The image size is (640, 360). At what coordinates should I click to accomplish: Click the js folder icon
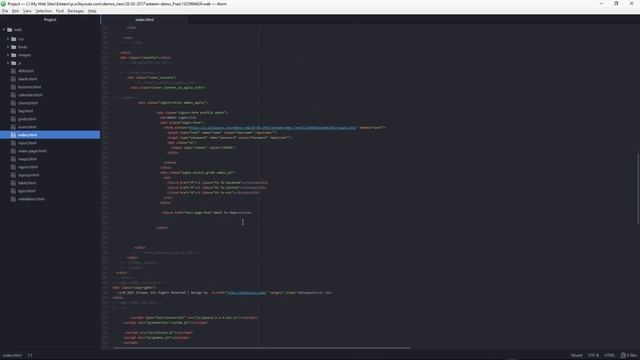[x=14, y=63]
